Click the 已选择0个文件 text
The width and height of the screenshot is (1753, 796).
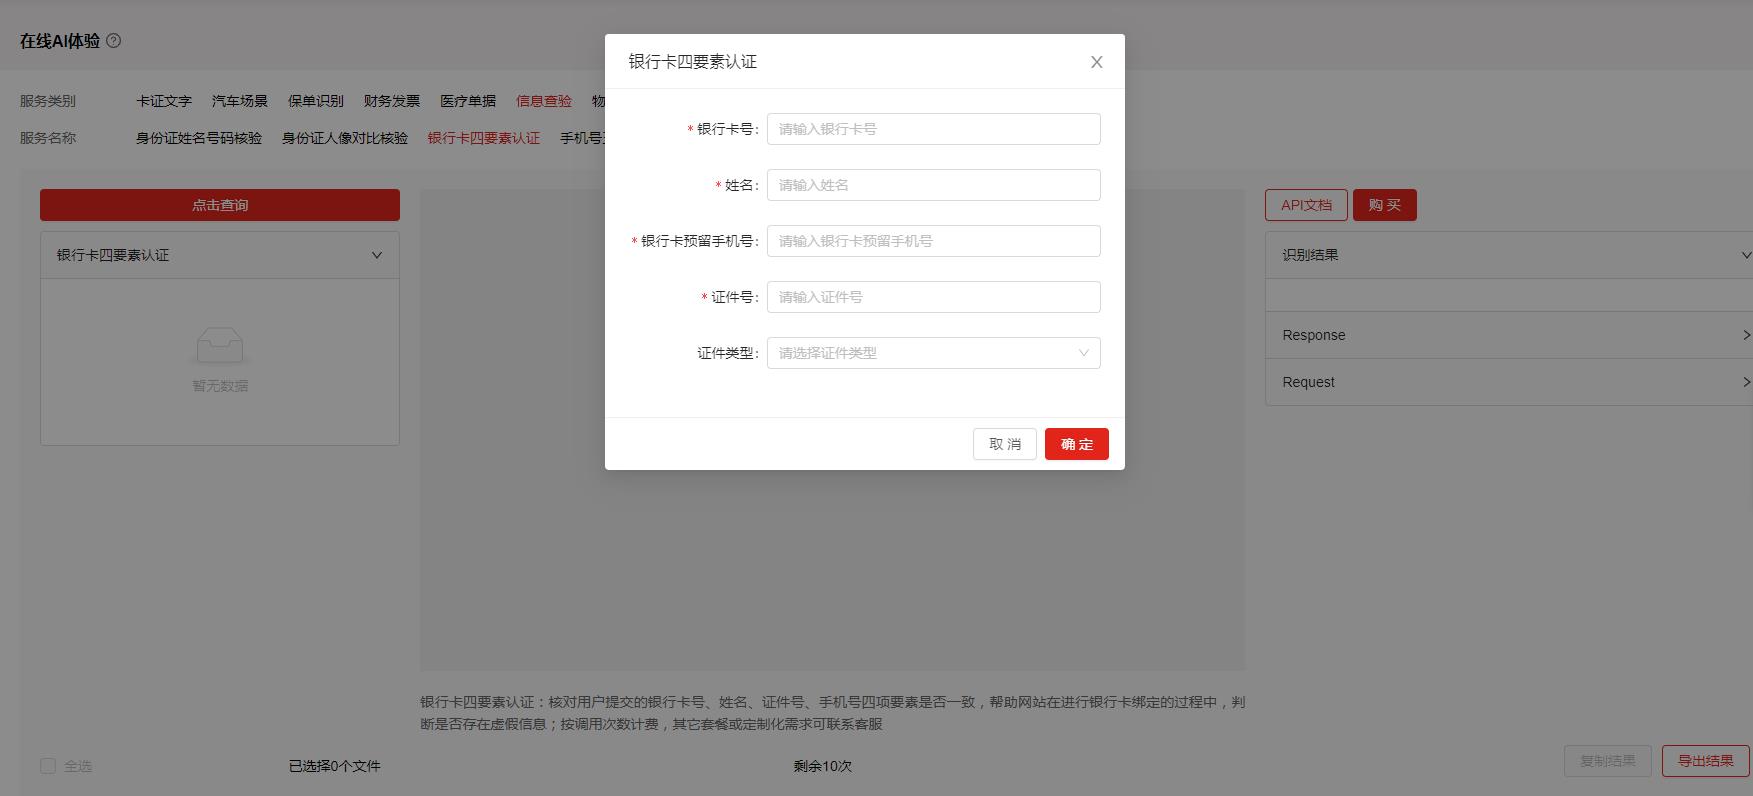(x=335, y=766)
